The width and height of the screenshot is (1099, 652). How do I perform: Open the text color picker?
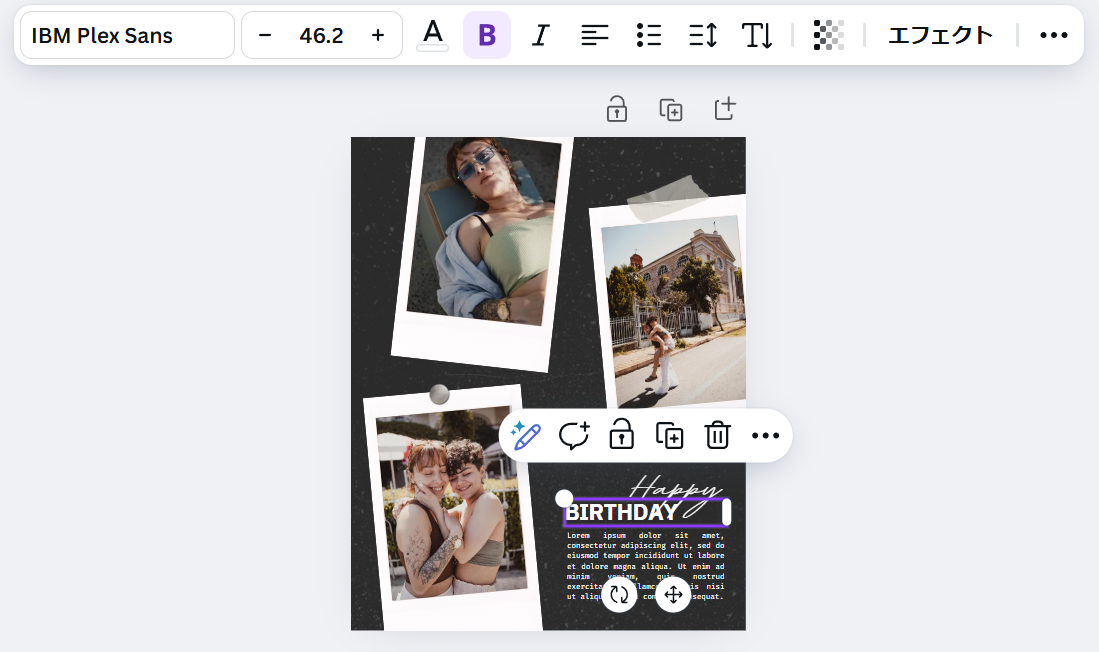[432, 35]
